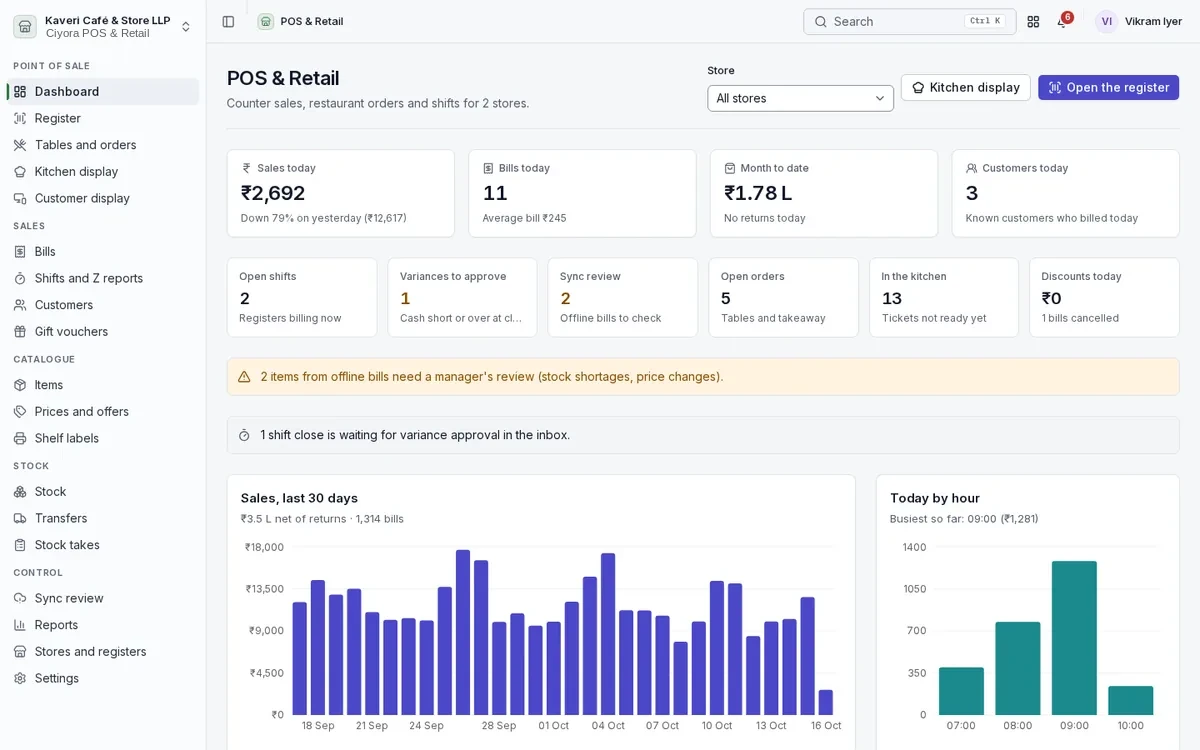
Task: Open Stores and registers section
Action: [x=103, y=652]
